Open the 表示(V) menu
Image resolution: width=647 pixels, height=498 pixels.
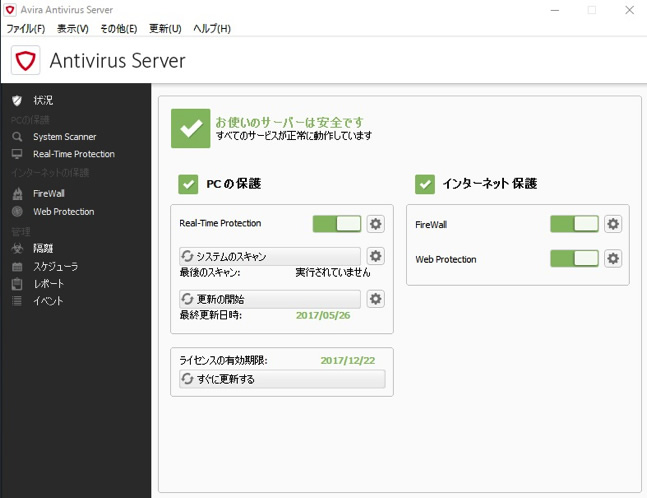pos(73,28)
